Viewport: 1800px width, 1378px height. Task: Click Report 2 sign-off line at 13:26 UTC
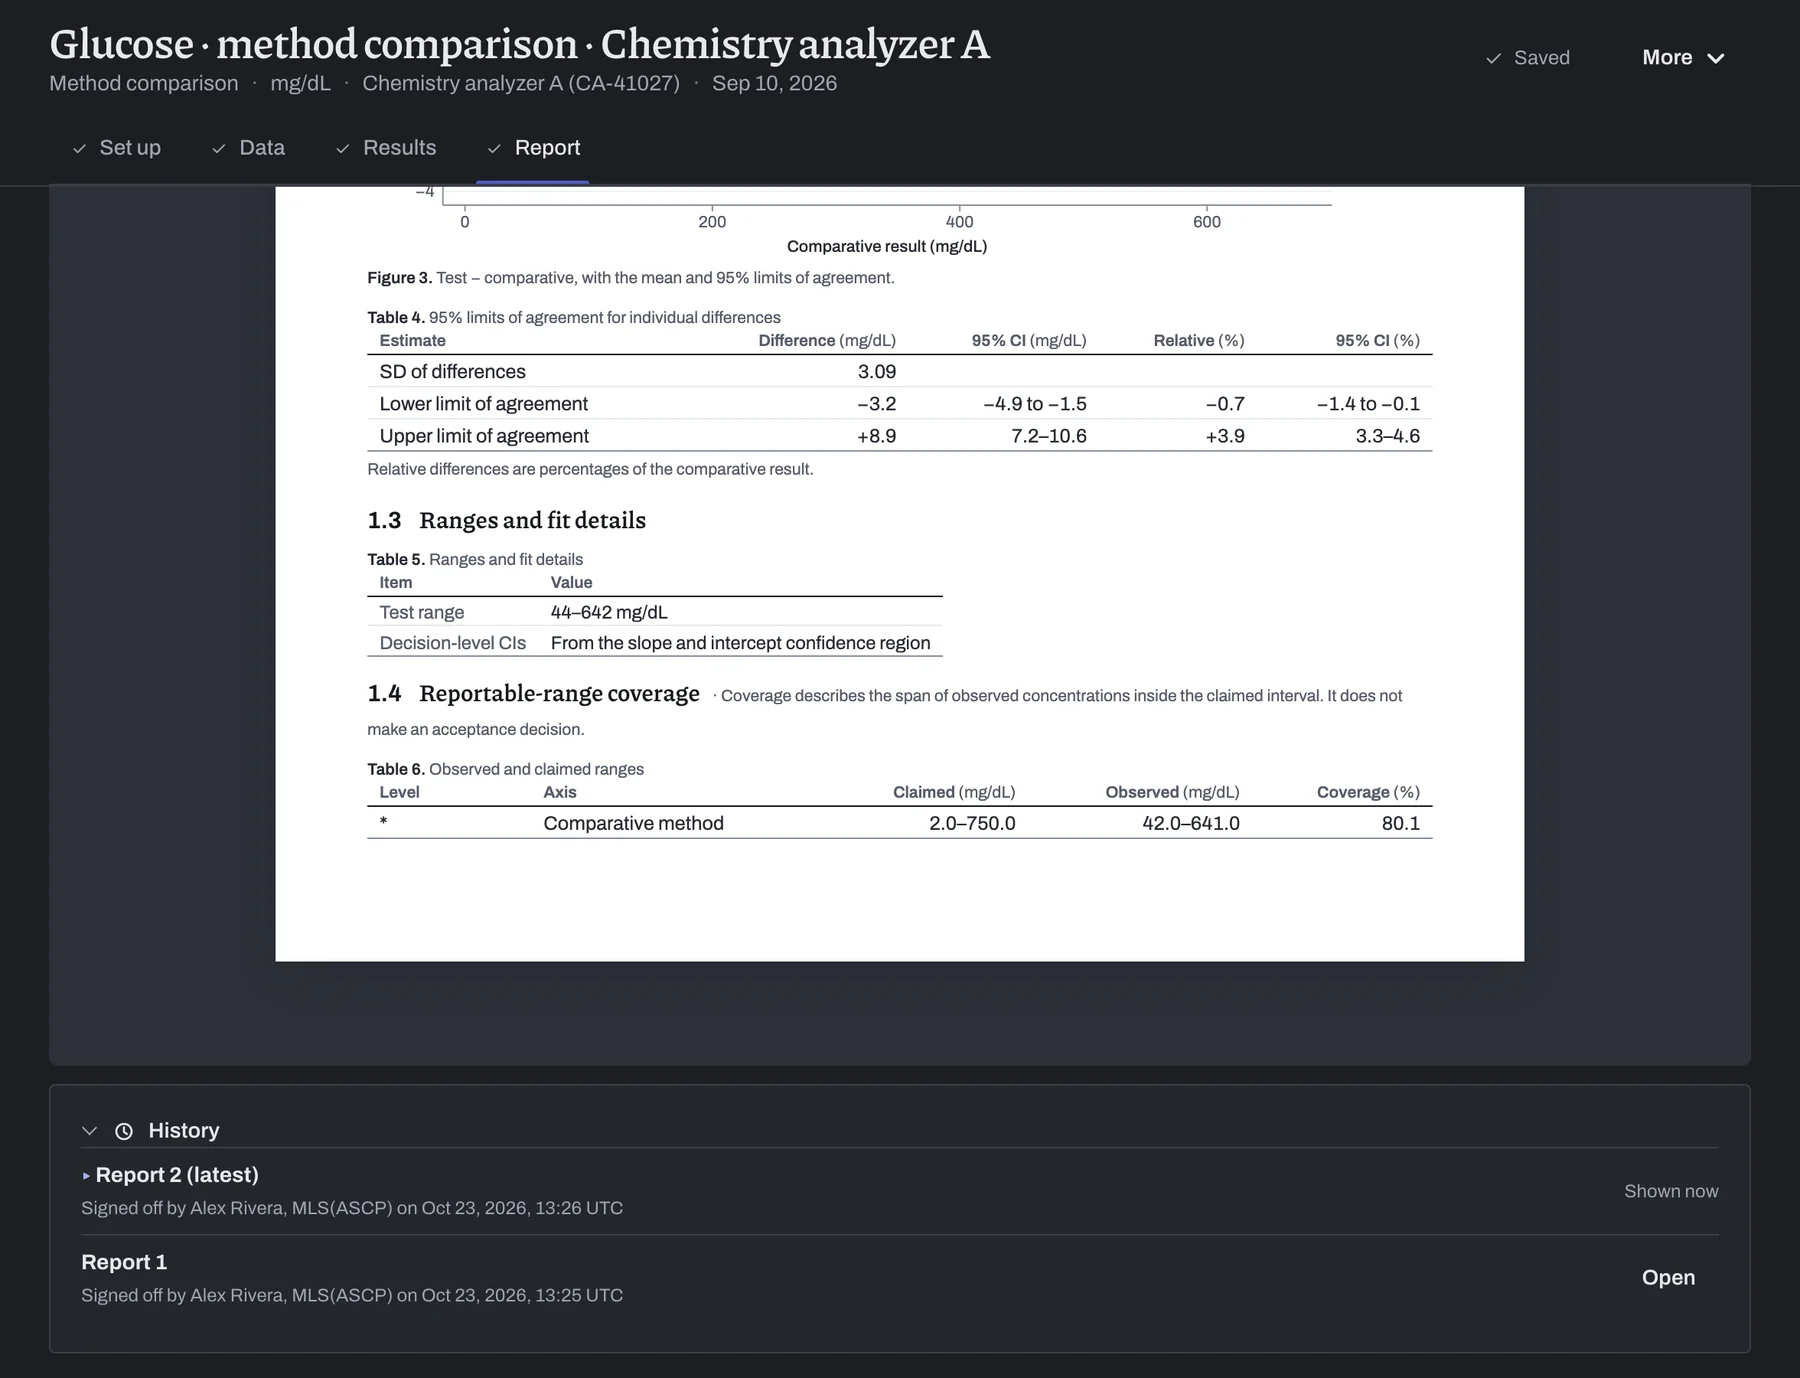click(x=352, y=1208)
